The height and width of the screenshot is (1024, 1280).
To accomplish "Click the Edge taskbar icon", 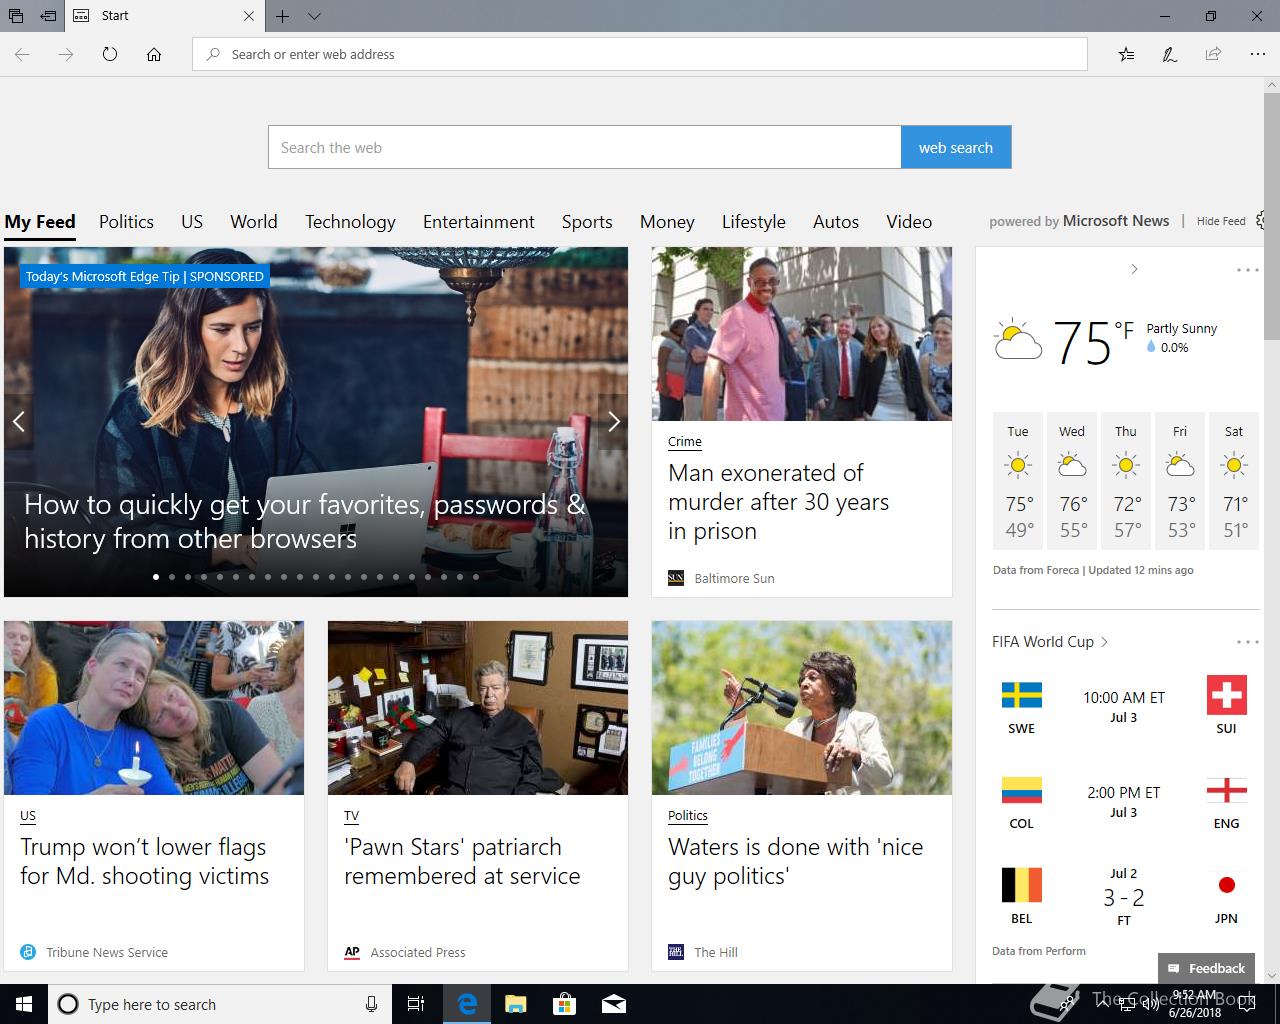I will [x=467, y=1004].
